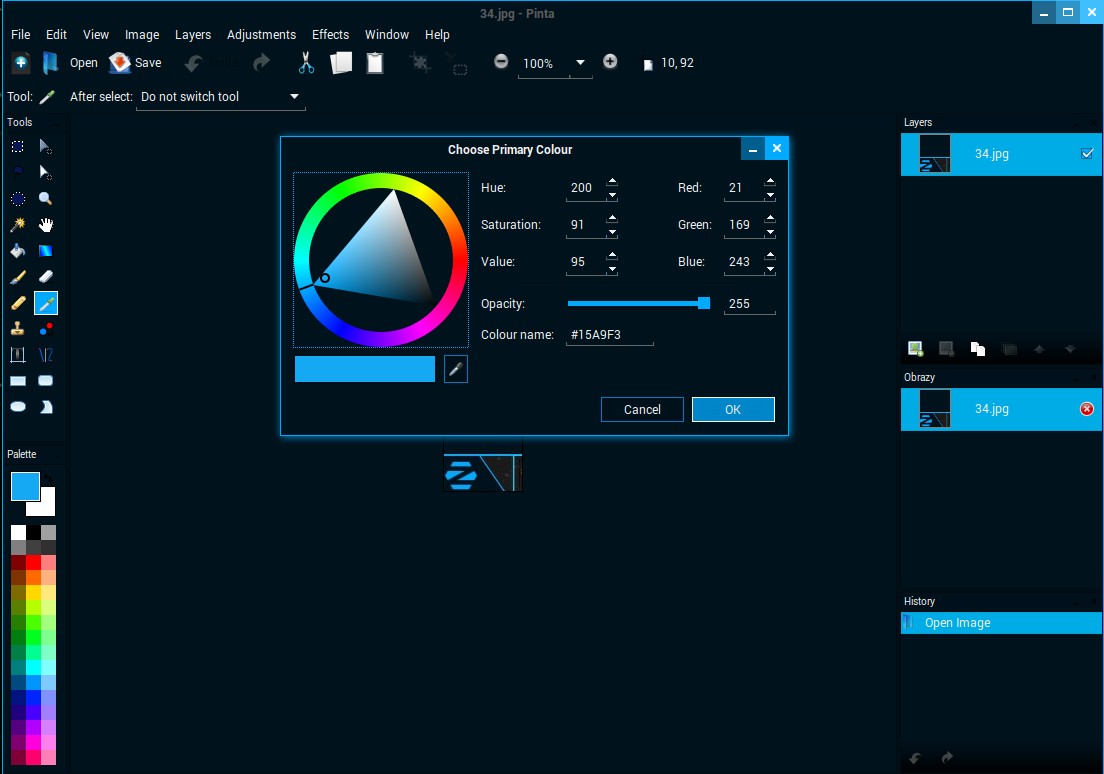Screen dimensions: 1104x774
Task: Expand the zoom percentage dropdown
Action: pyautogui.click(x=580, y=62)
